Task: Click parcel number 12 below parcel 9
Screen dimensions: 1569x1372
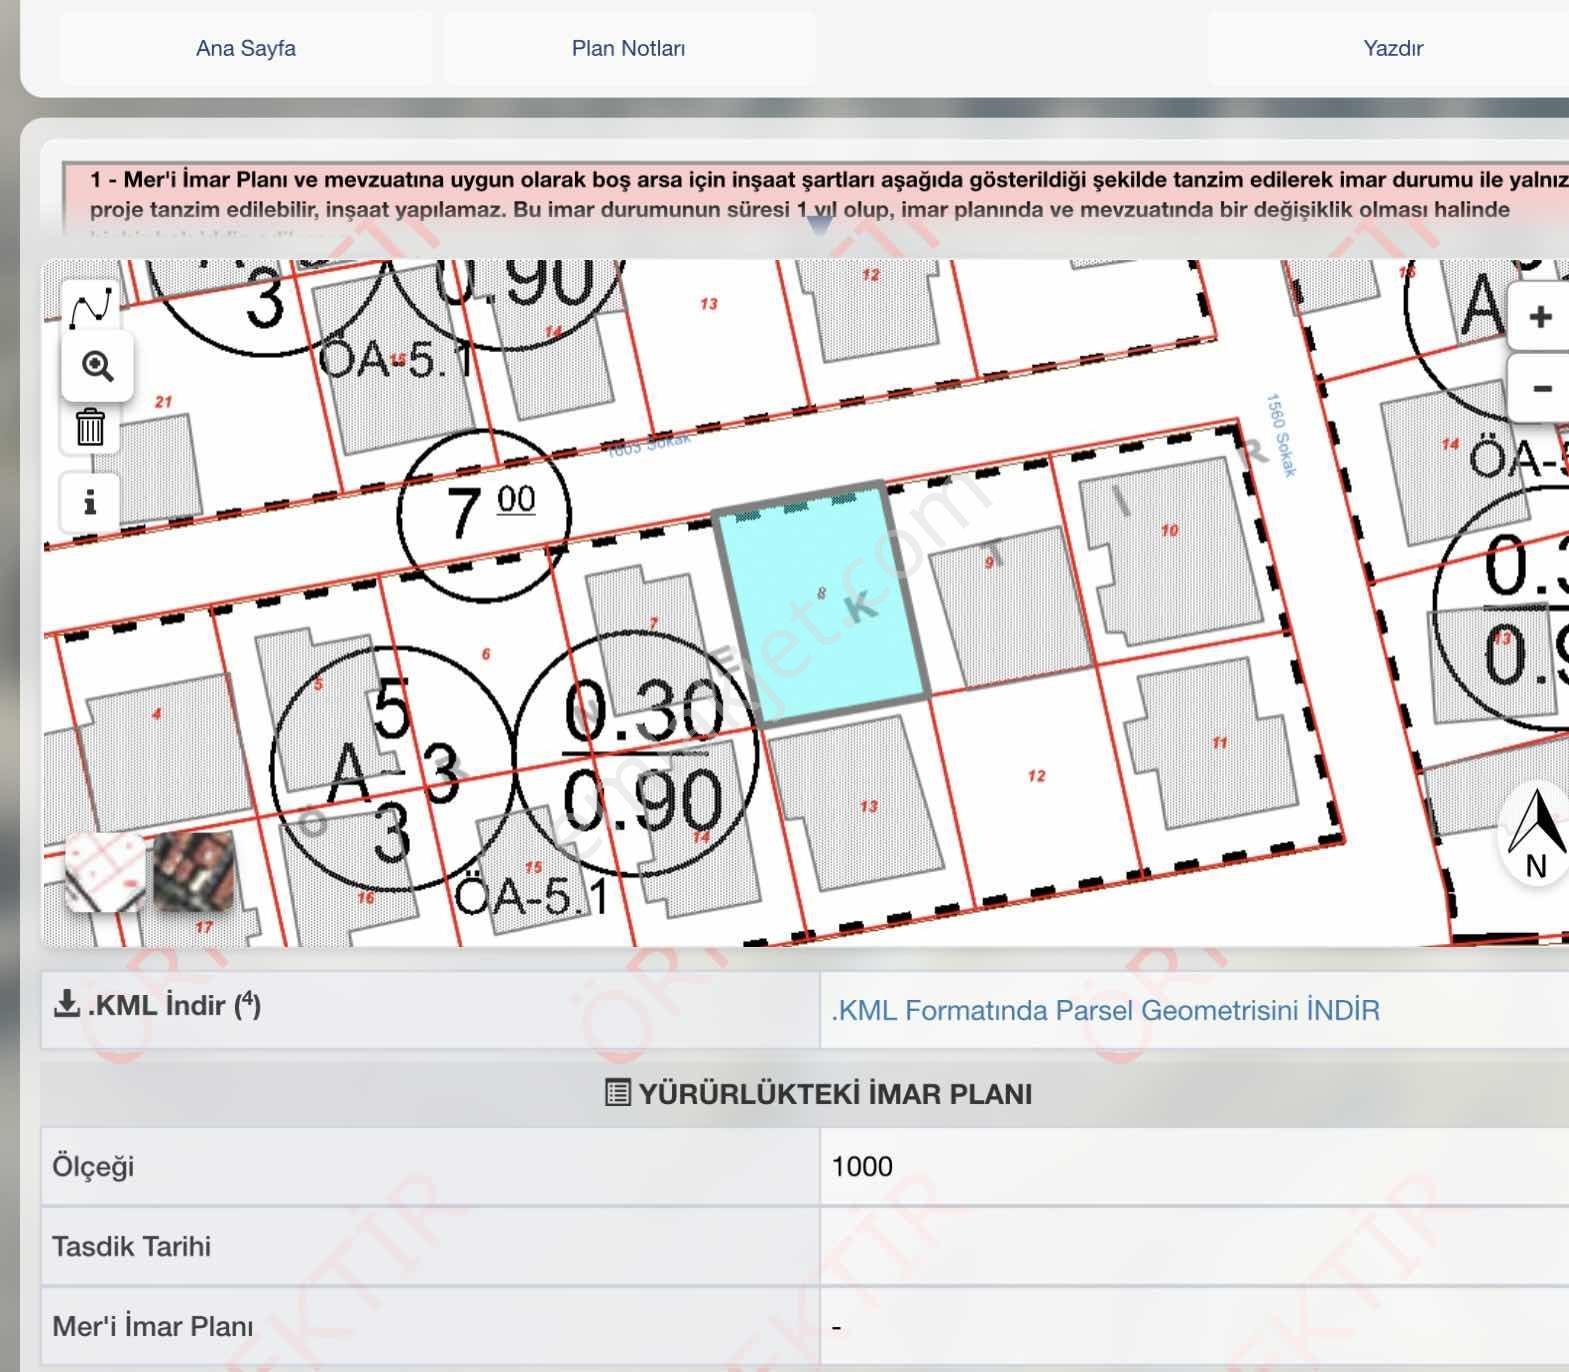Action: coord(1036,776)
